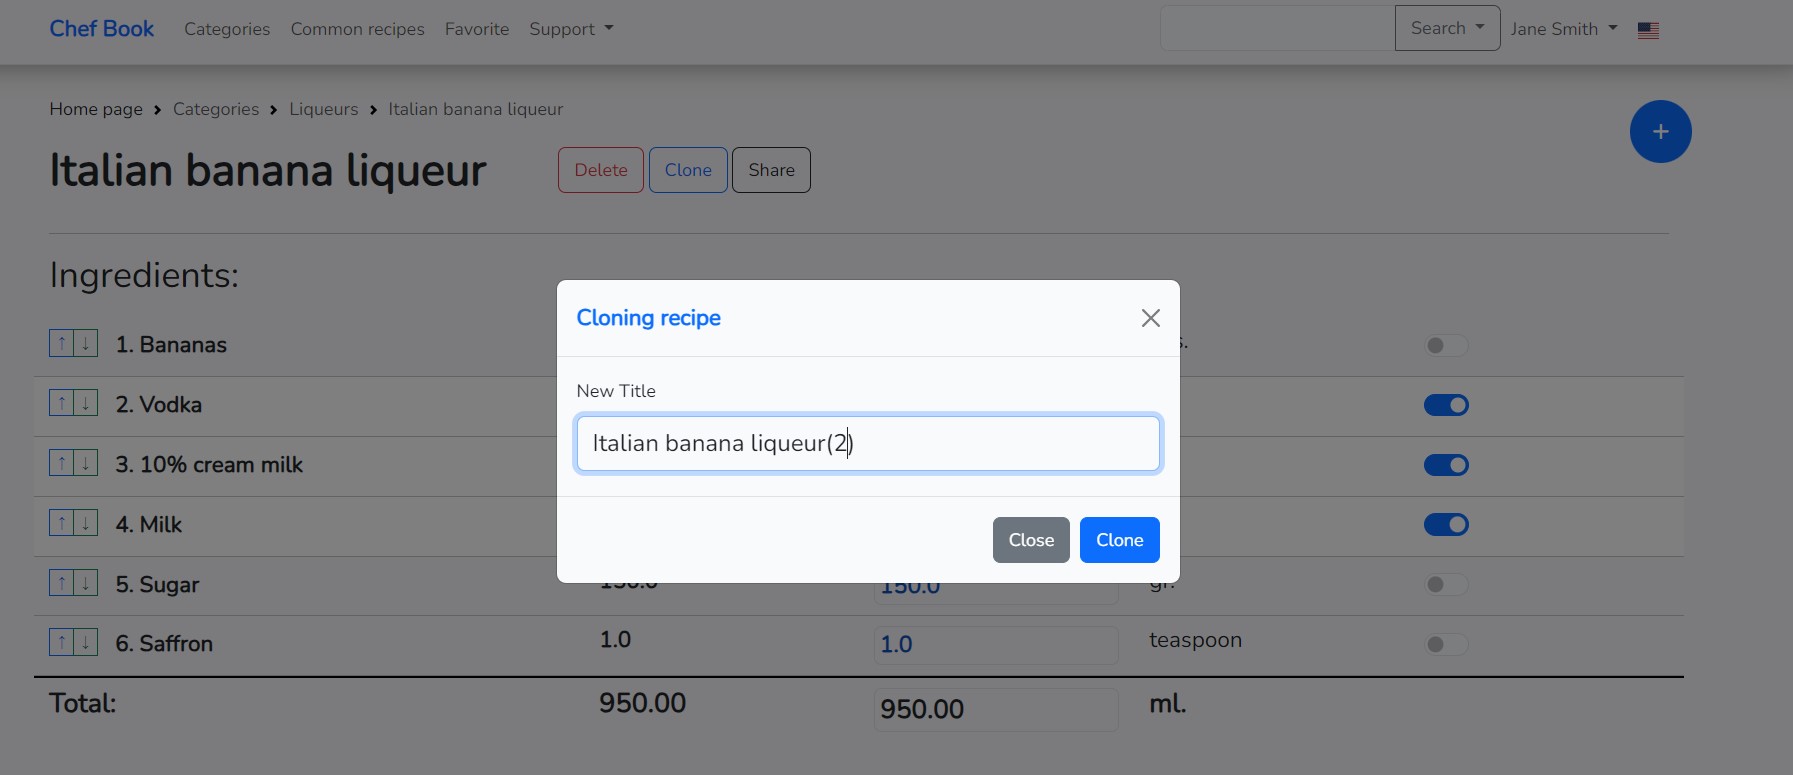The image size is (1793, 775).
Task: Turn on the Saffron row toggle
Action: pos(1445,645)
